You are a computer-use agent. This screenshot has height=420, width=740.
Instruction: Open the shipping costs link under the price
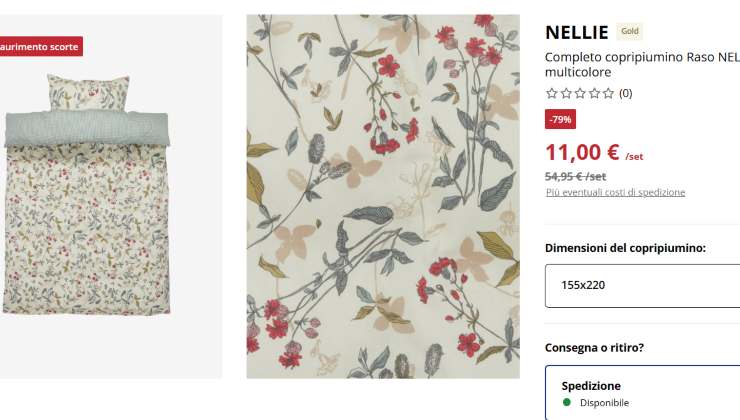[x=615, y=192]
